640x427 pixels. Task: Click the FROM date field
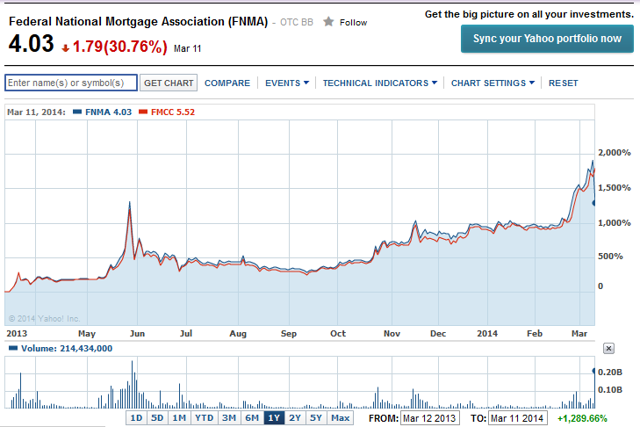pos(429,418)
